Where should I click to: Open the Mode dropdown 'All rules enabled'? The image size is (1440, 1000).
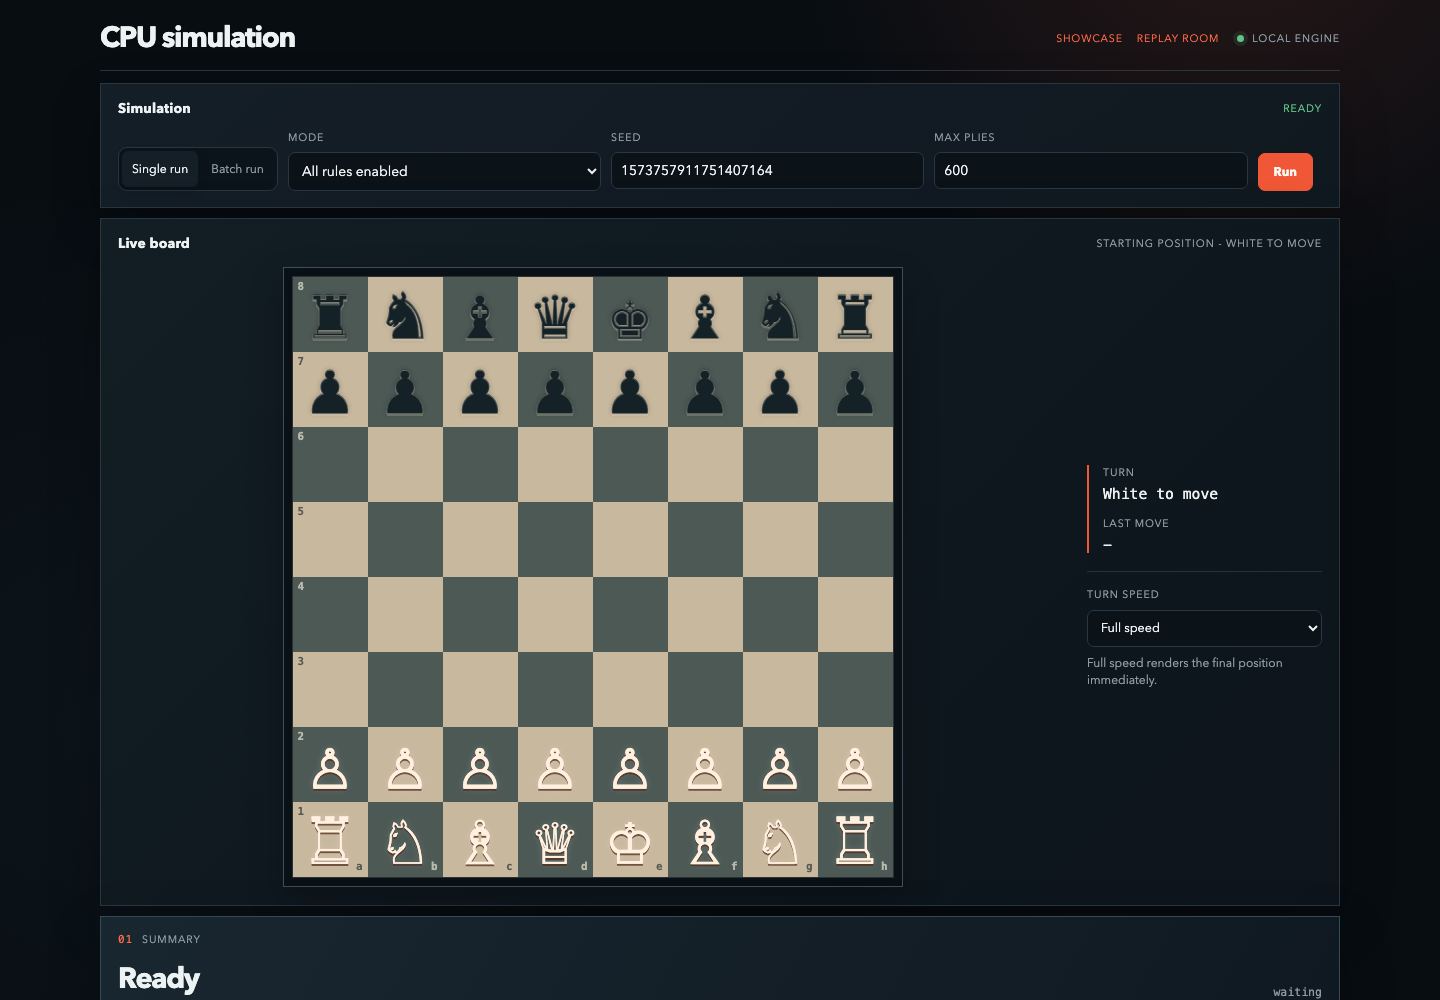click(x=444, y=171)
